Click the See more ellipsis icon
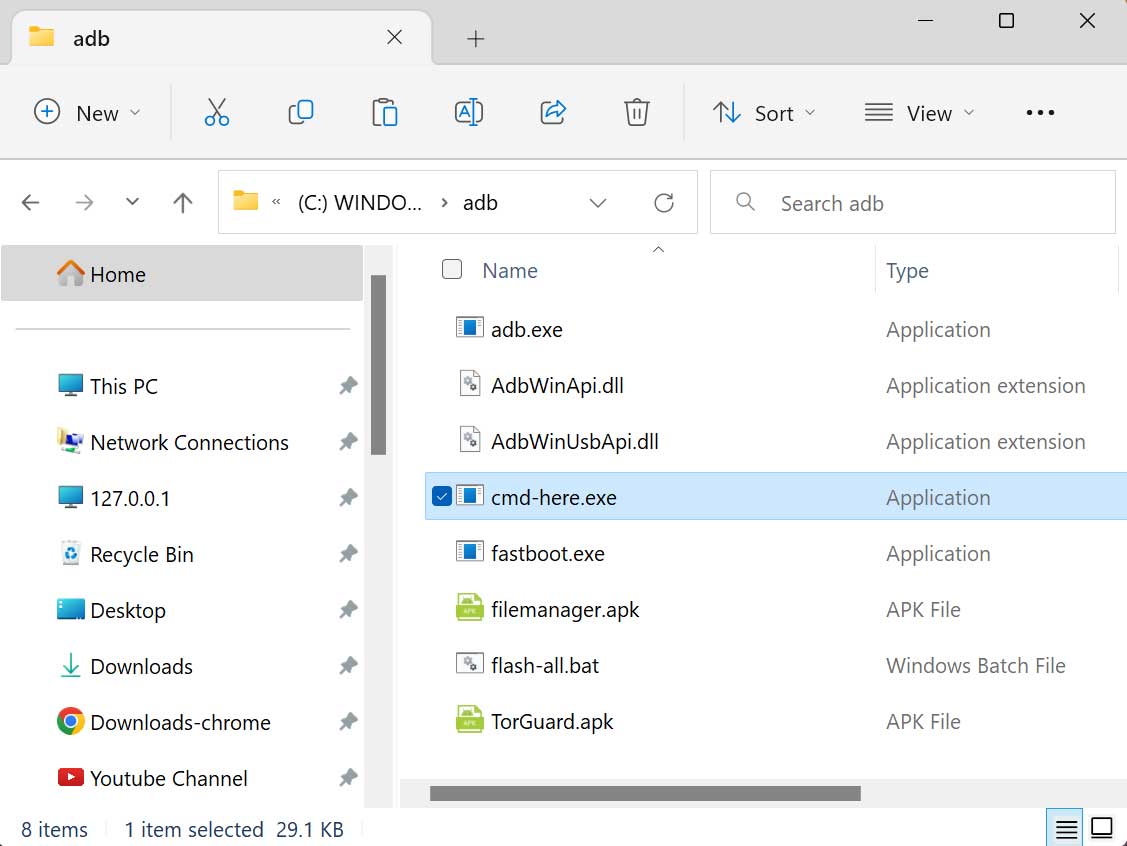 tap(1040, 112)
